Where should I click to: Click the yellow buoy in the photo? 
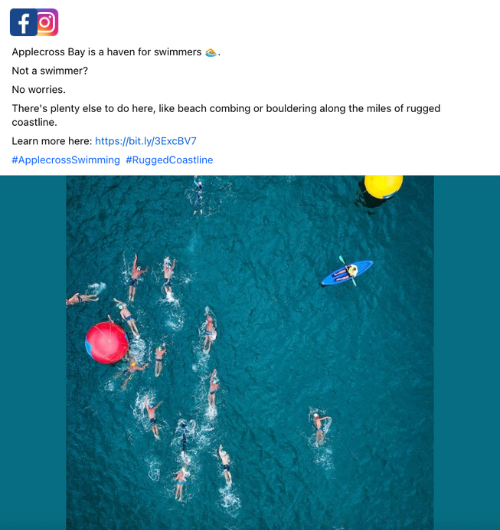(x=383, y=186)
